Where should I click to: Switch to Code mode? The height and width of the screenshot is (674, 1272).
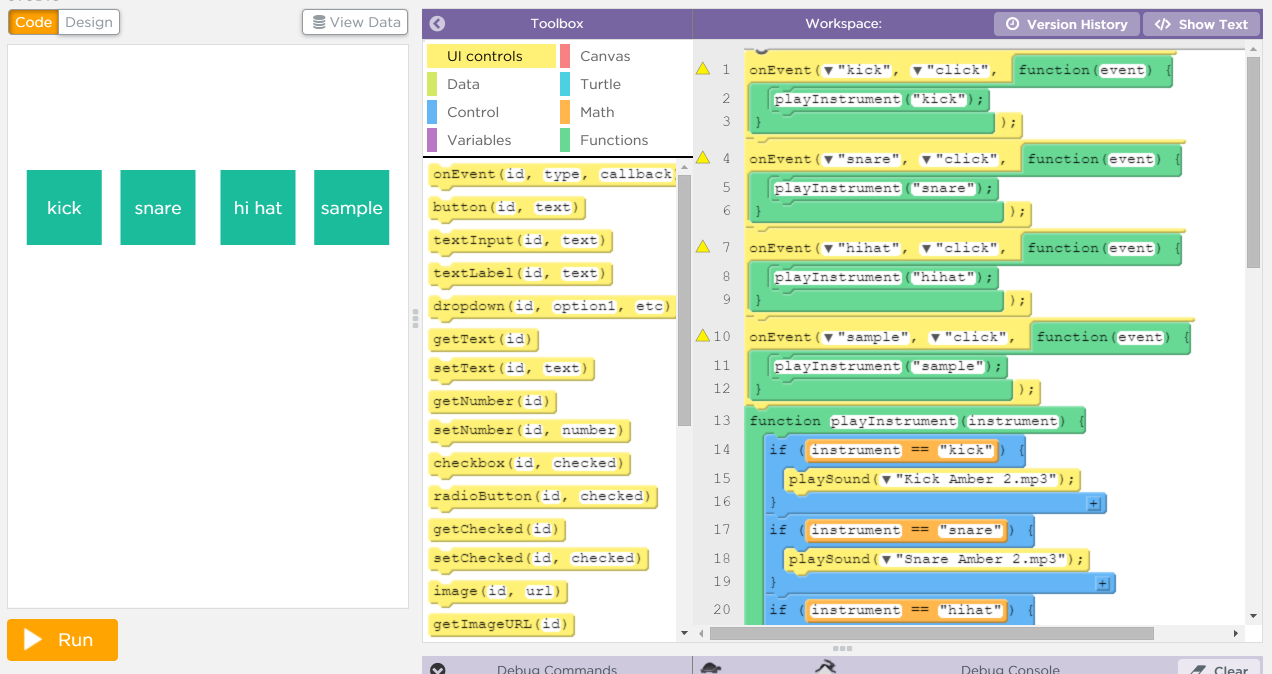34,22
